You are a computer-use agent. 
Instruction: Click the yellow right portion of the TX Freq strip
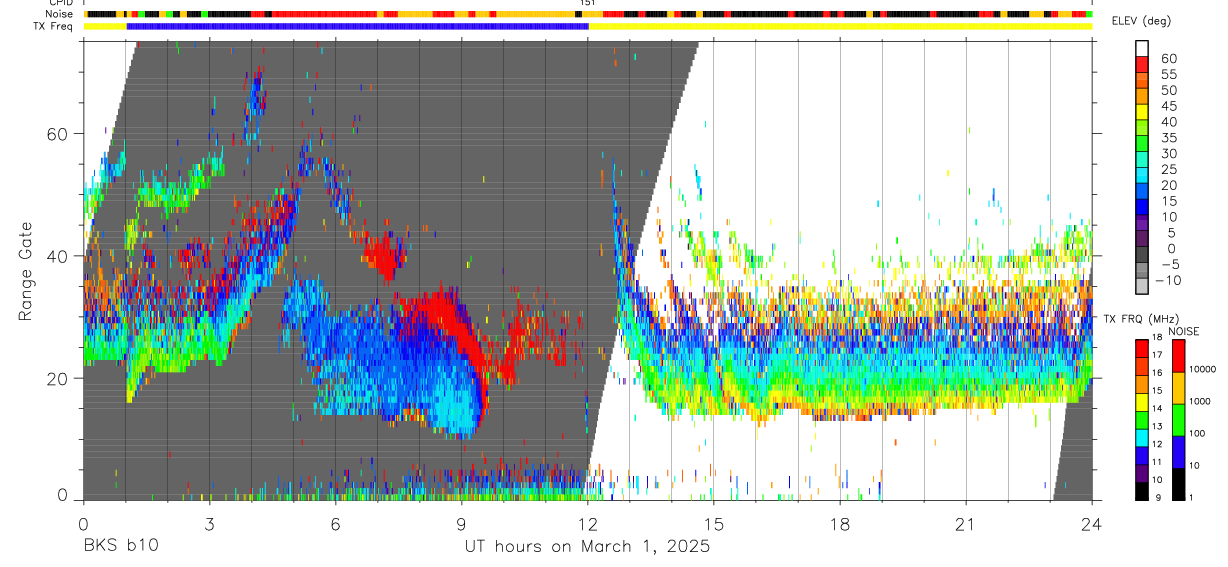click(841, 26)
